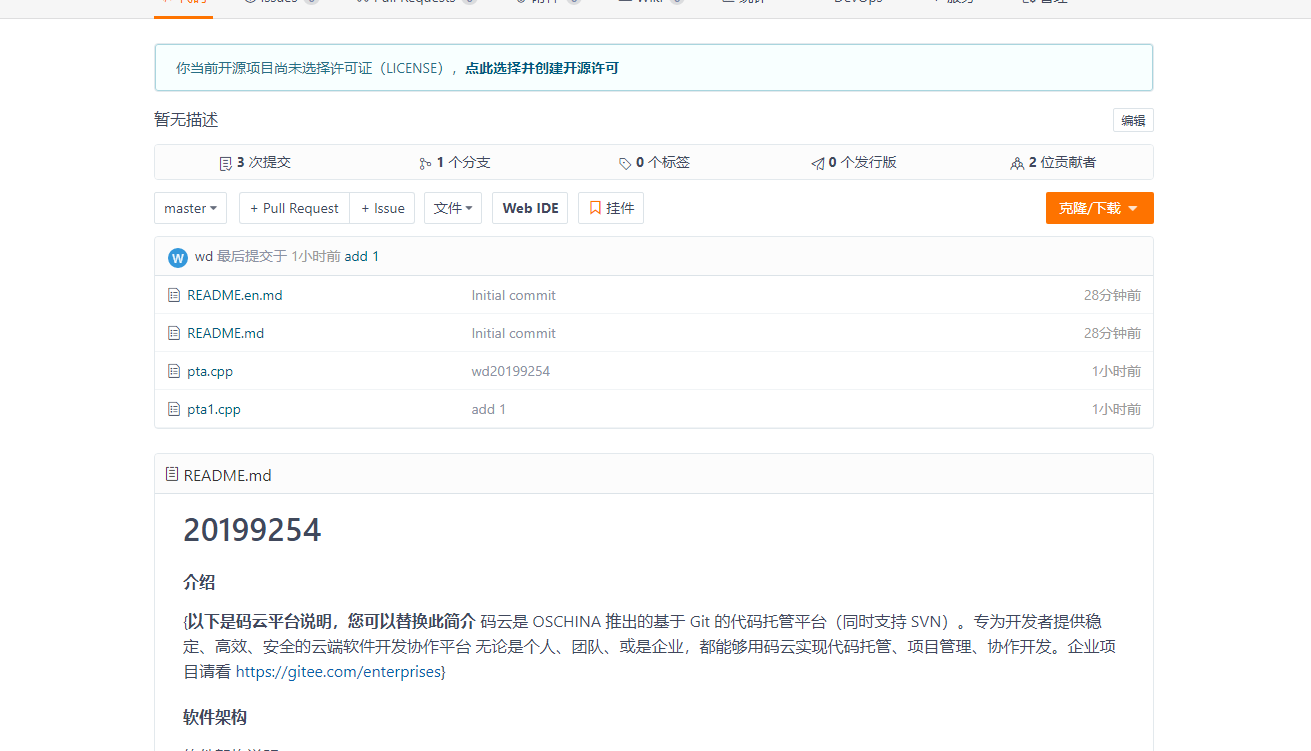Click the file icon in the README.md file row
This screenshot has height=751, width=1311.
coord(174,333)
